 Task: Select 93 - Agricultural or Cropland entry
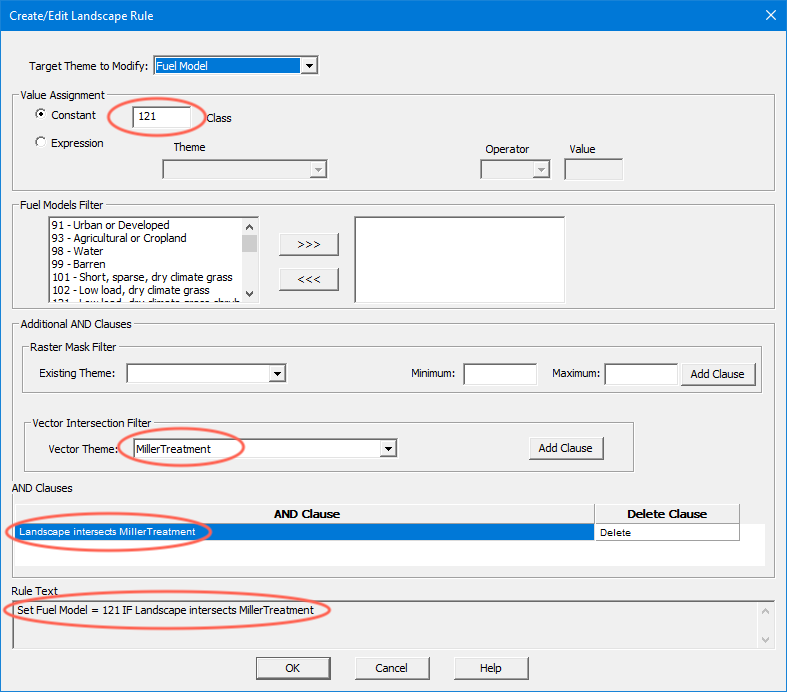coord(119,238)
